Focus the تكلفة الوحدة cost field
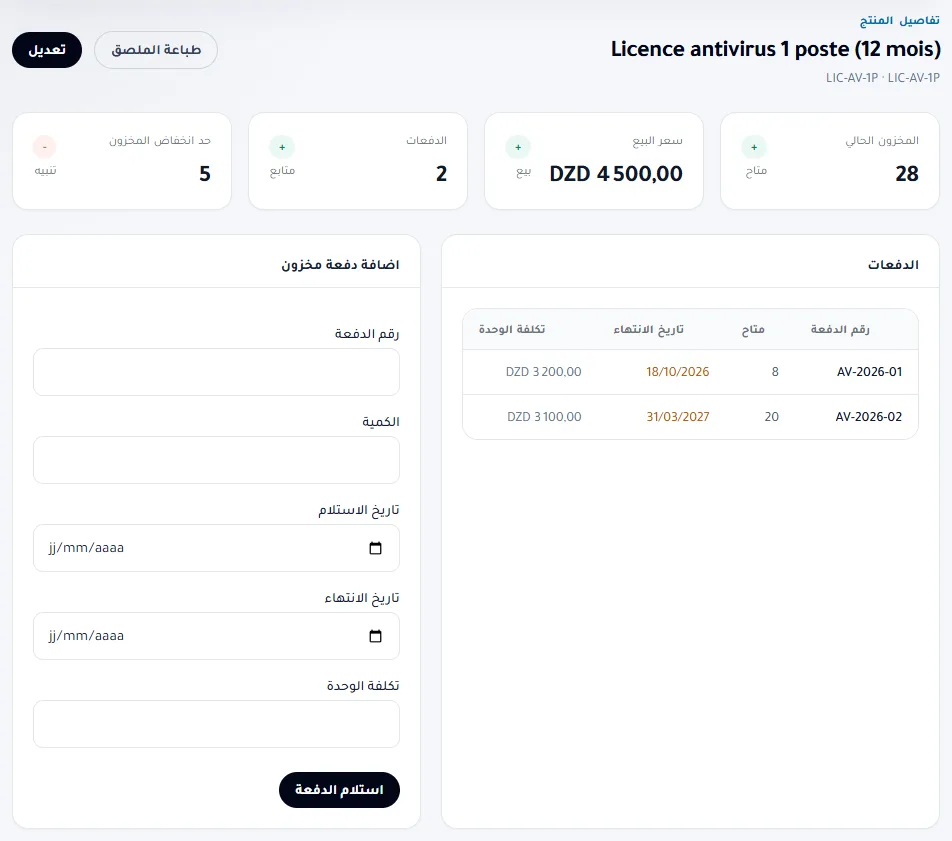This screenshot has width=952, height=841. pos(216,724)
